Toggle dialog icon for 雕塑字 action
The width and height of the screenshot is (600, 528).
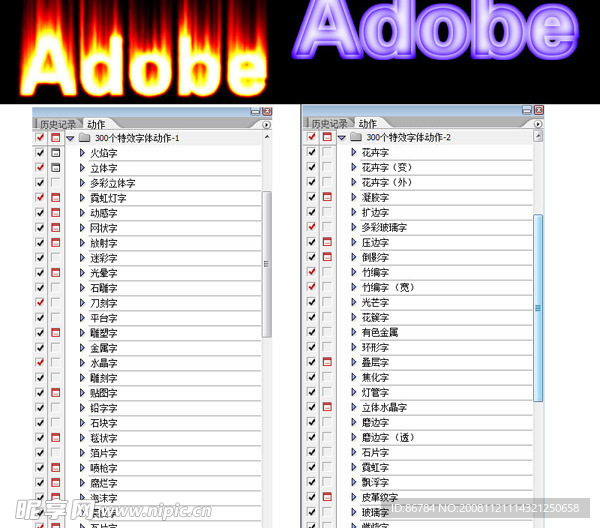55,332
